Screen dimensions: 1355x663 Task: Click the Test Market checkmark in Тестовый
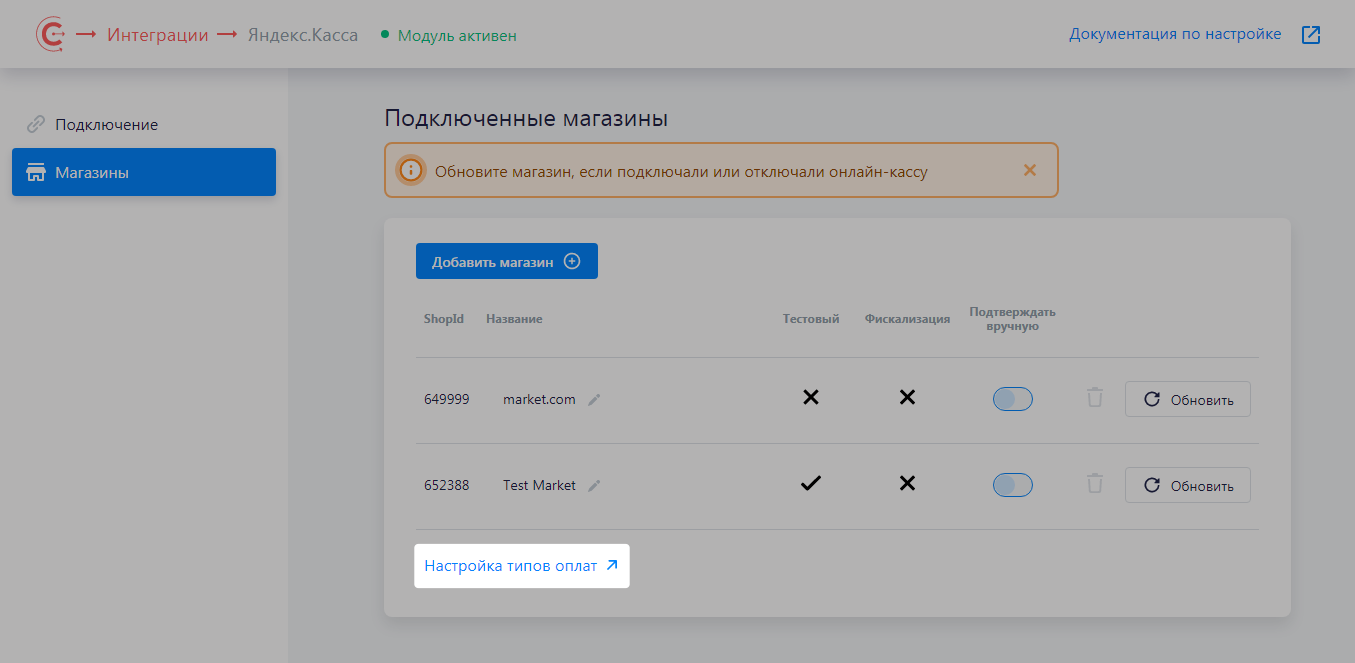[x=811, y=484]
